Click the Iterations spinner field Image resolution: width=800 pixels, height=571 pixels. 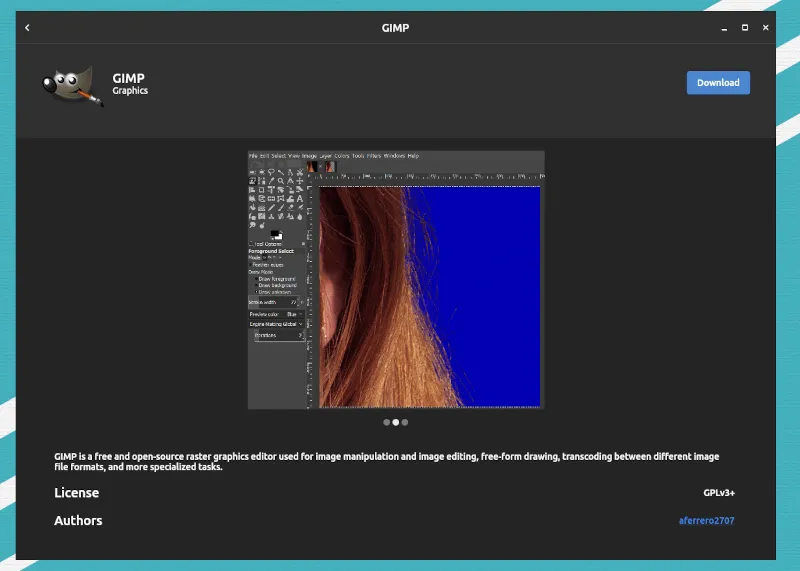(277, 336)
